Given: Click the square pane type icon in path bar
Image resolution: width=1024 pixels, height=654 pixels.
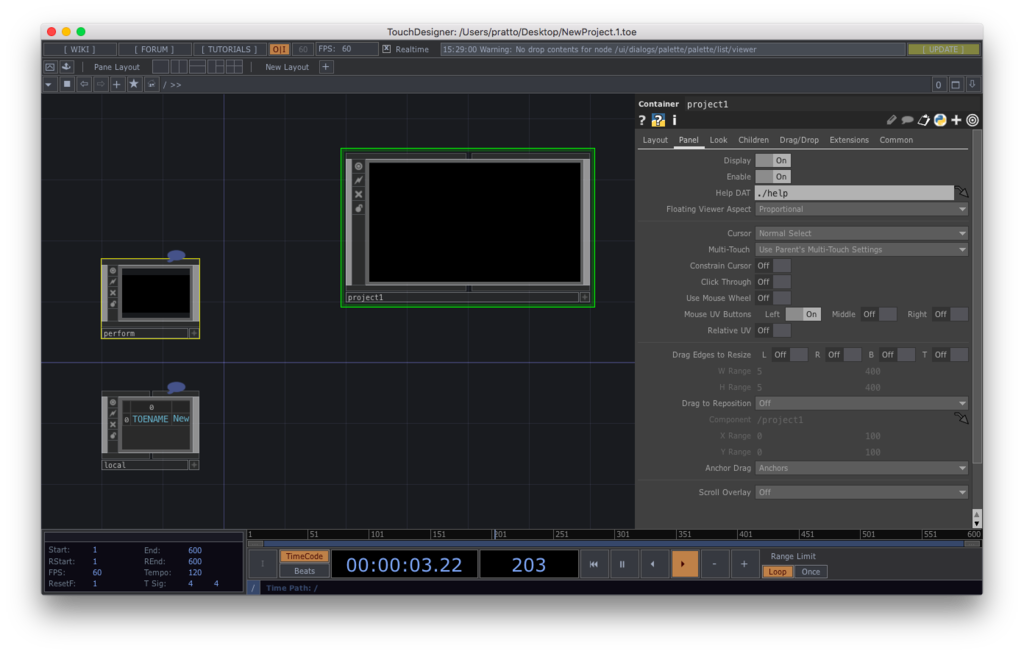Looking at the screenshot, I should coord(67,84).
